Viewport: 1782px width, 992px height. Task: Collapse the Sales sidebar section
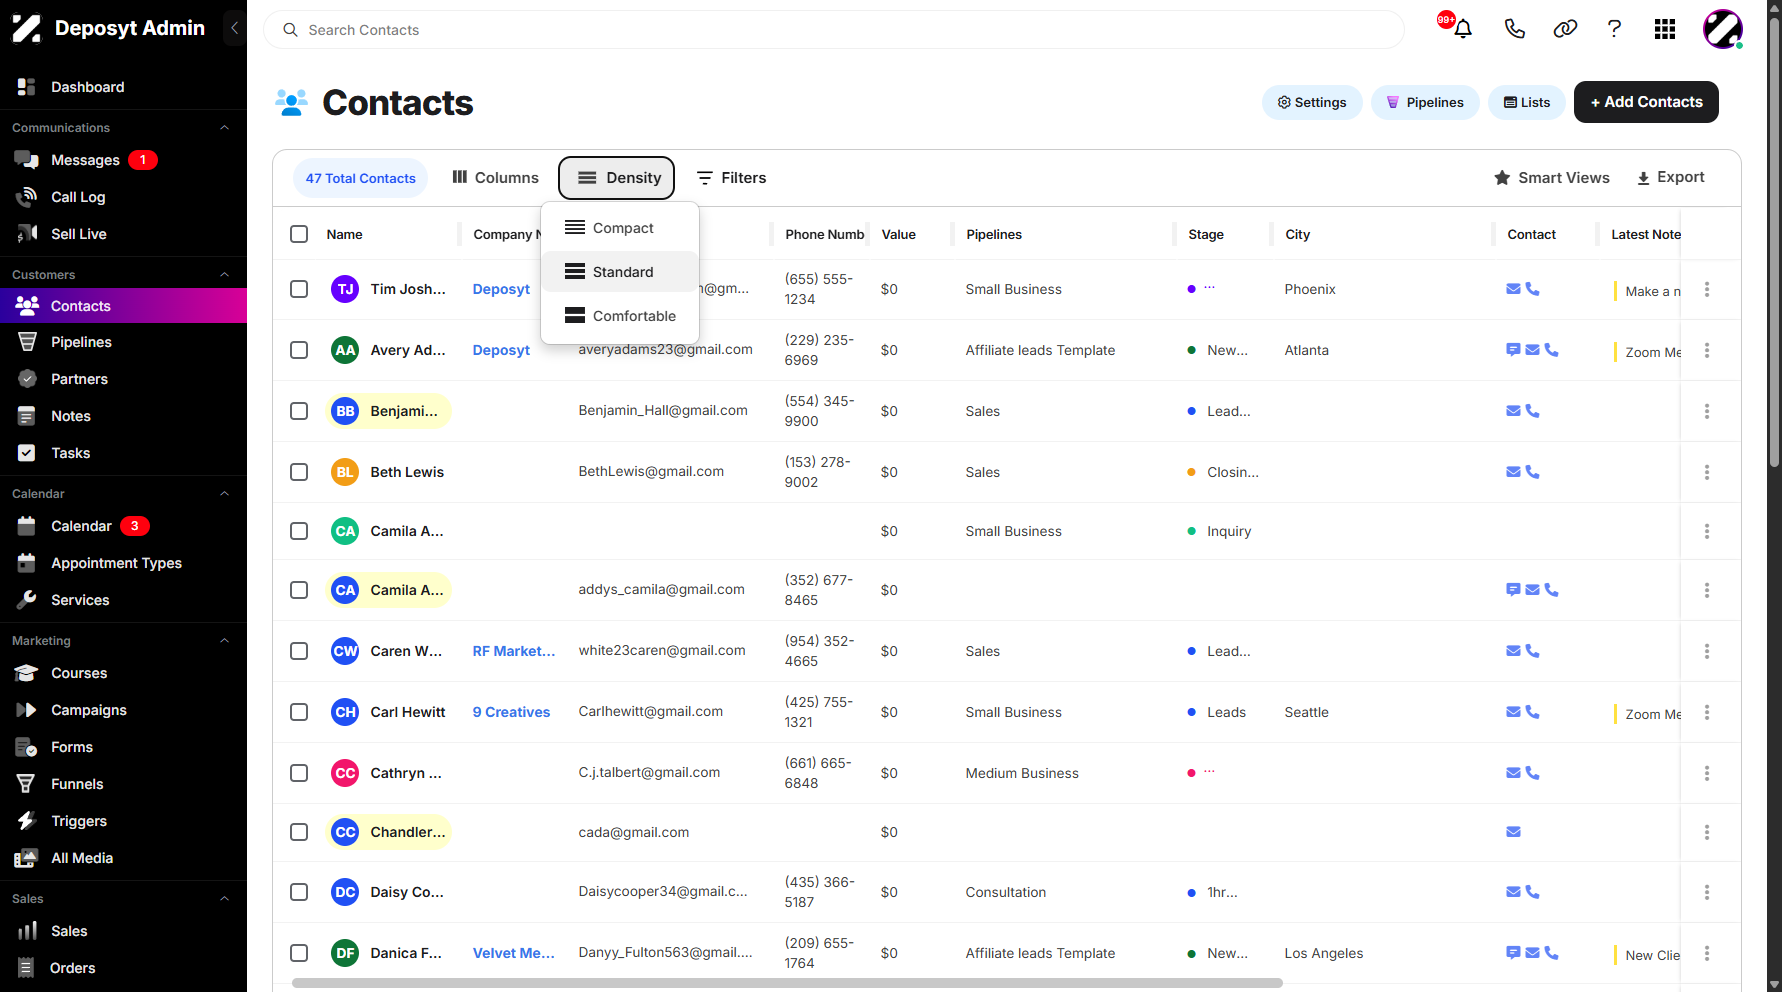pyautogui.click(x=225, y=899)
